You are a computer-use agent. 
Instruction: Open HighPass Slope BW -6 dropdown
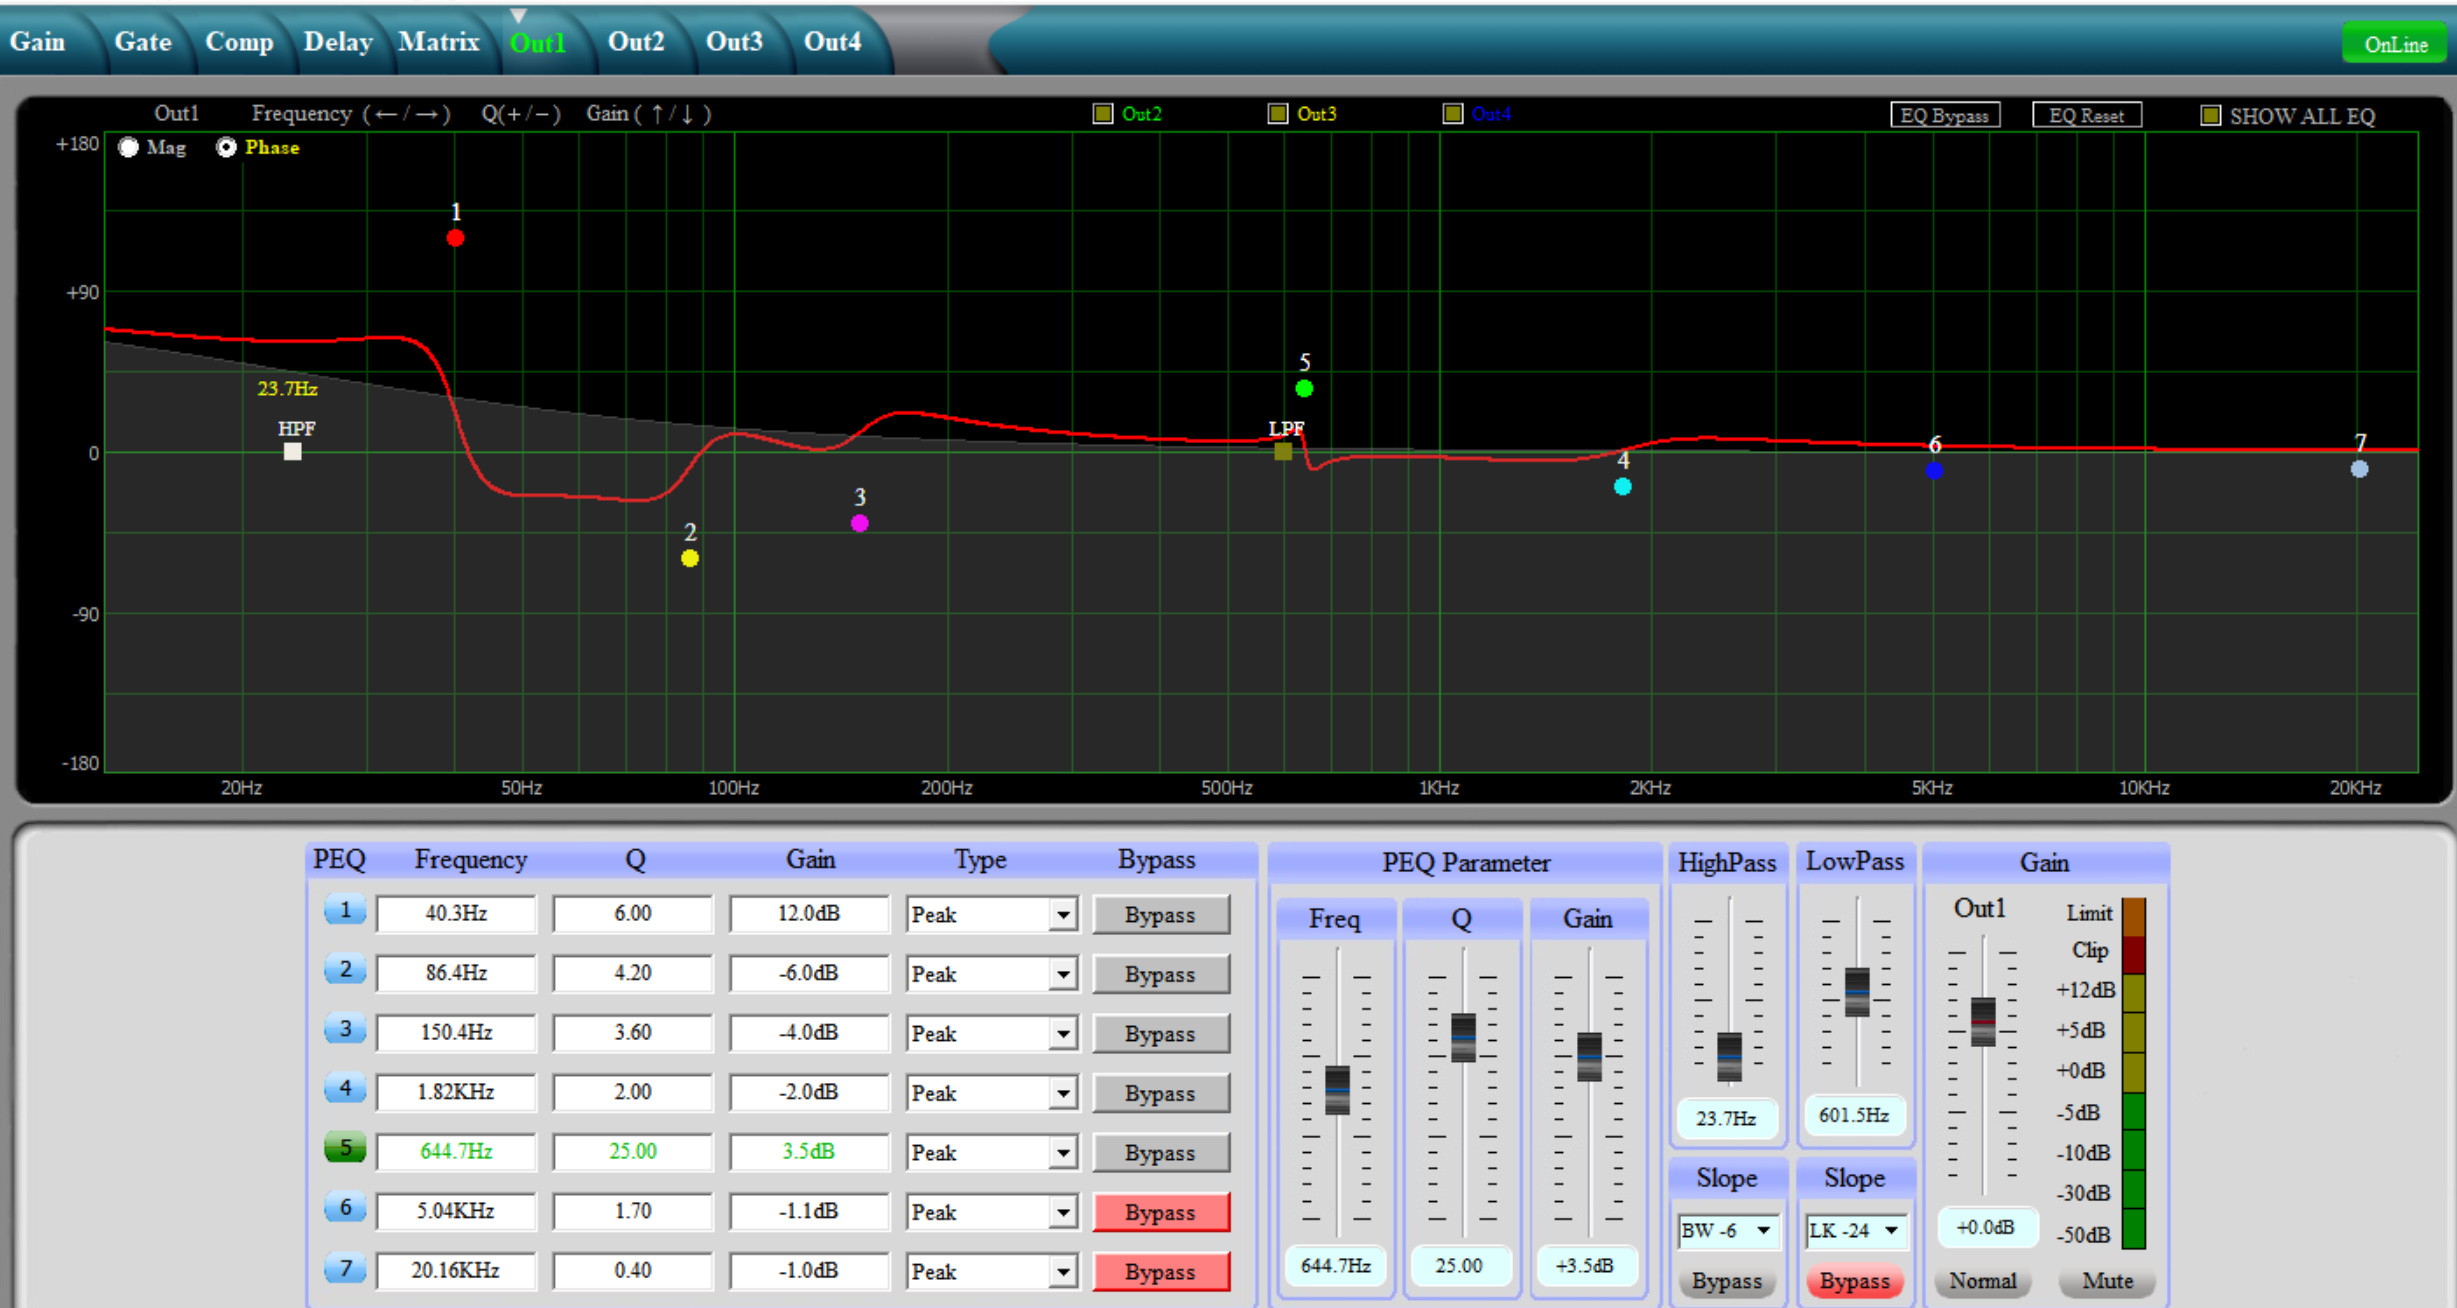pyautogui.click(x=1727, y=1230)
